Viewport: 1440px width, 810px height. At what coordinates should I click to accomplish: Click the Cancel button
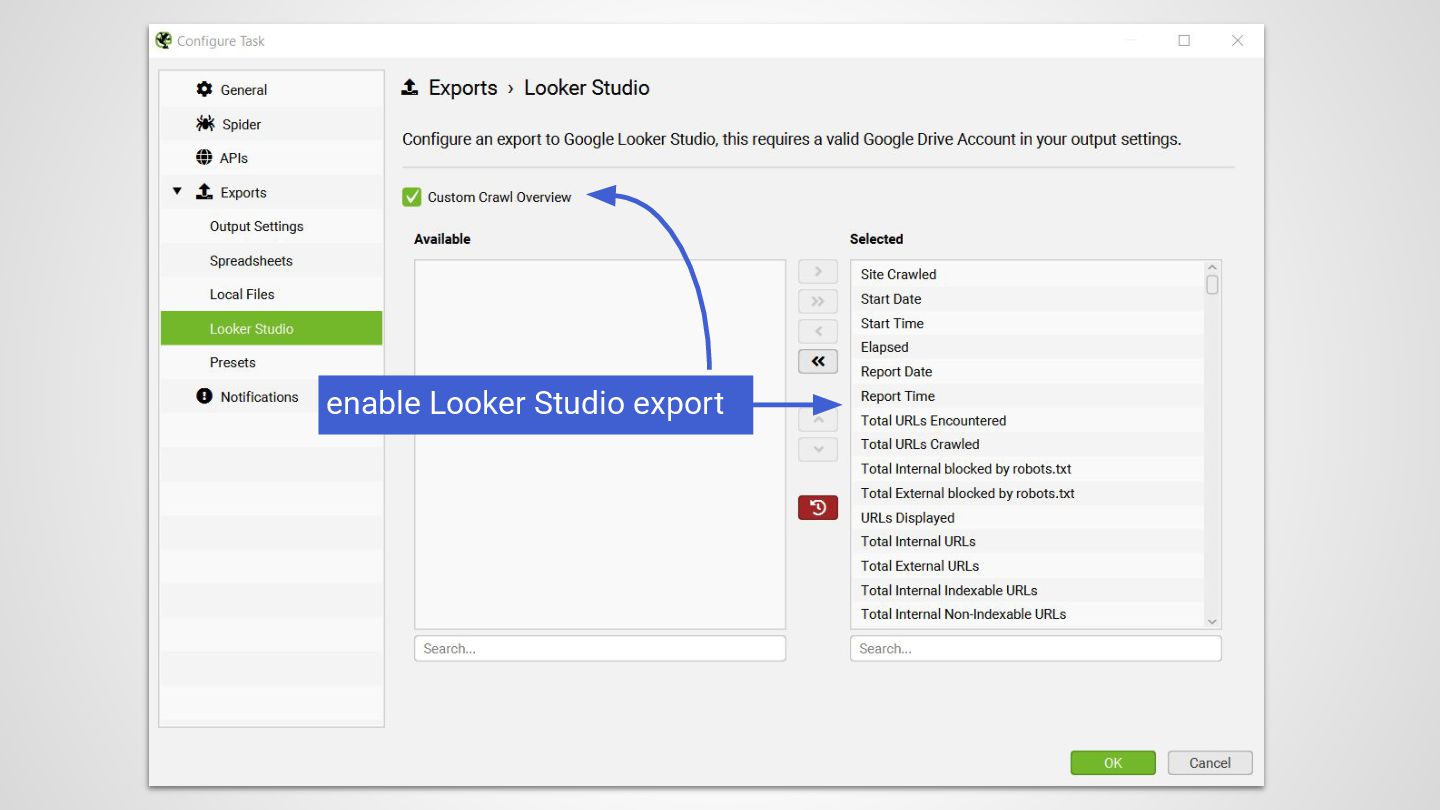click(x=1210, y=763)
